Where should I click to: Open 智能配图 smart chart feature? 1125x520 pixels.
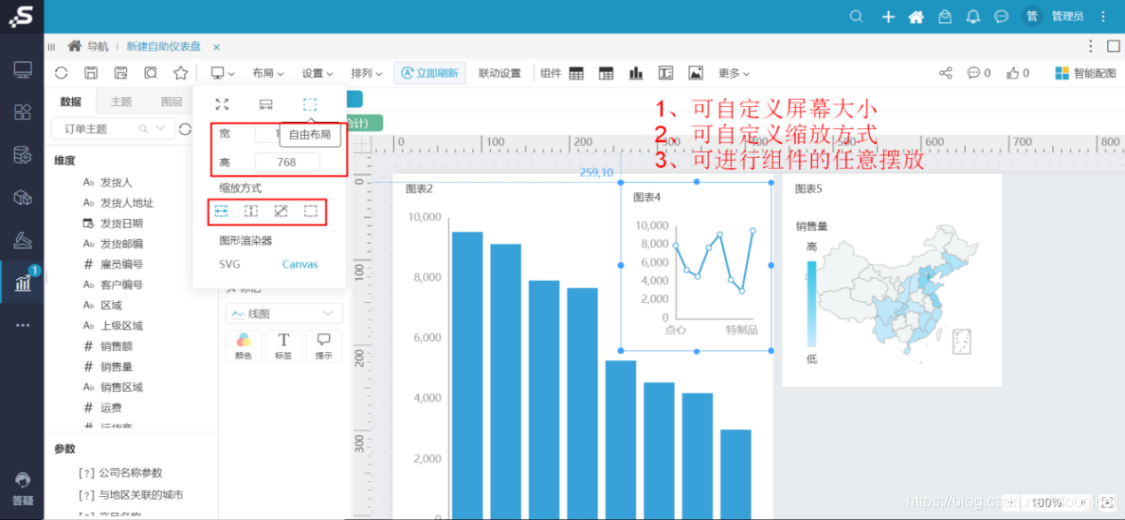point(1086,73)
